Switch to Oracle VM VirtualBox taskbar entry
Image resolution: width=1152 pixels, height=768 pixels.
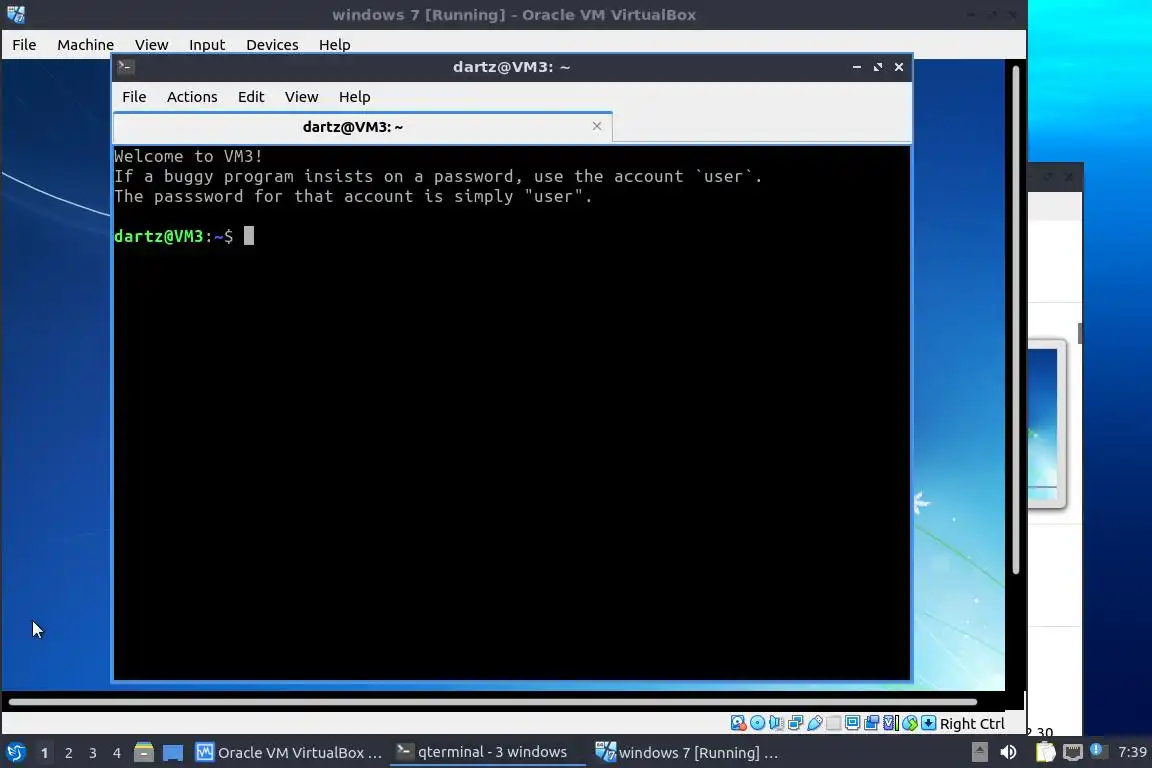(289, 753)
